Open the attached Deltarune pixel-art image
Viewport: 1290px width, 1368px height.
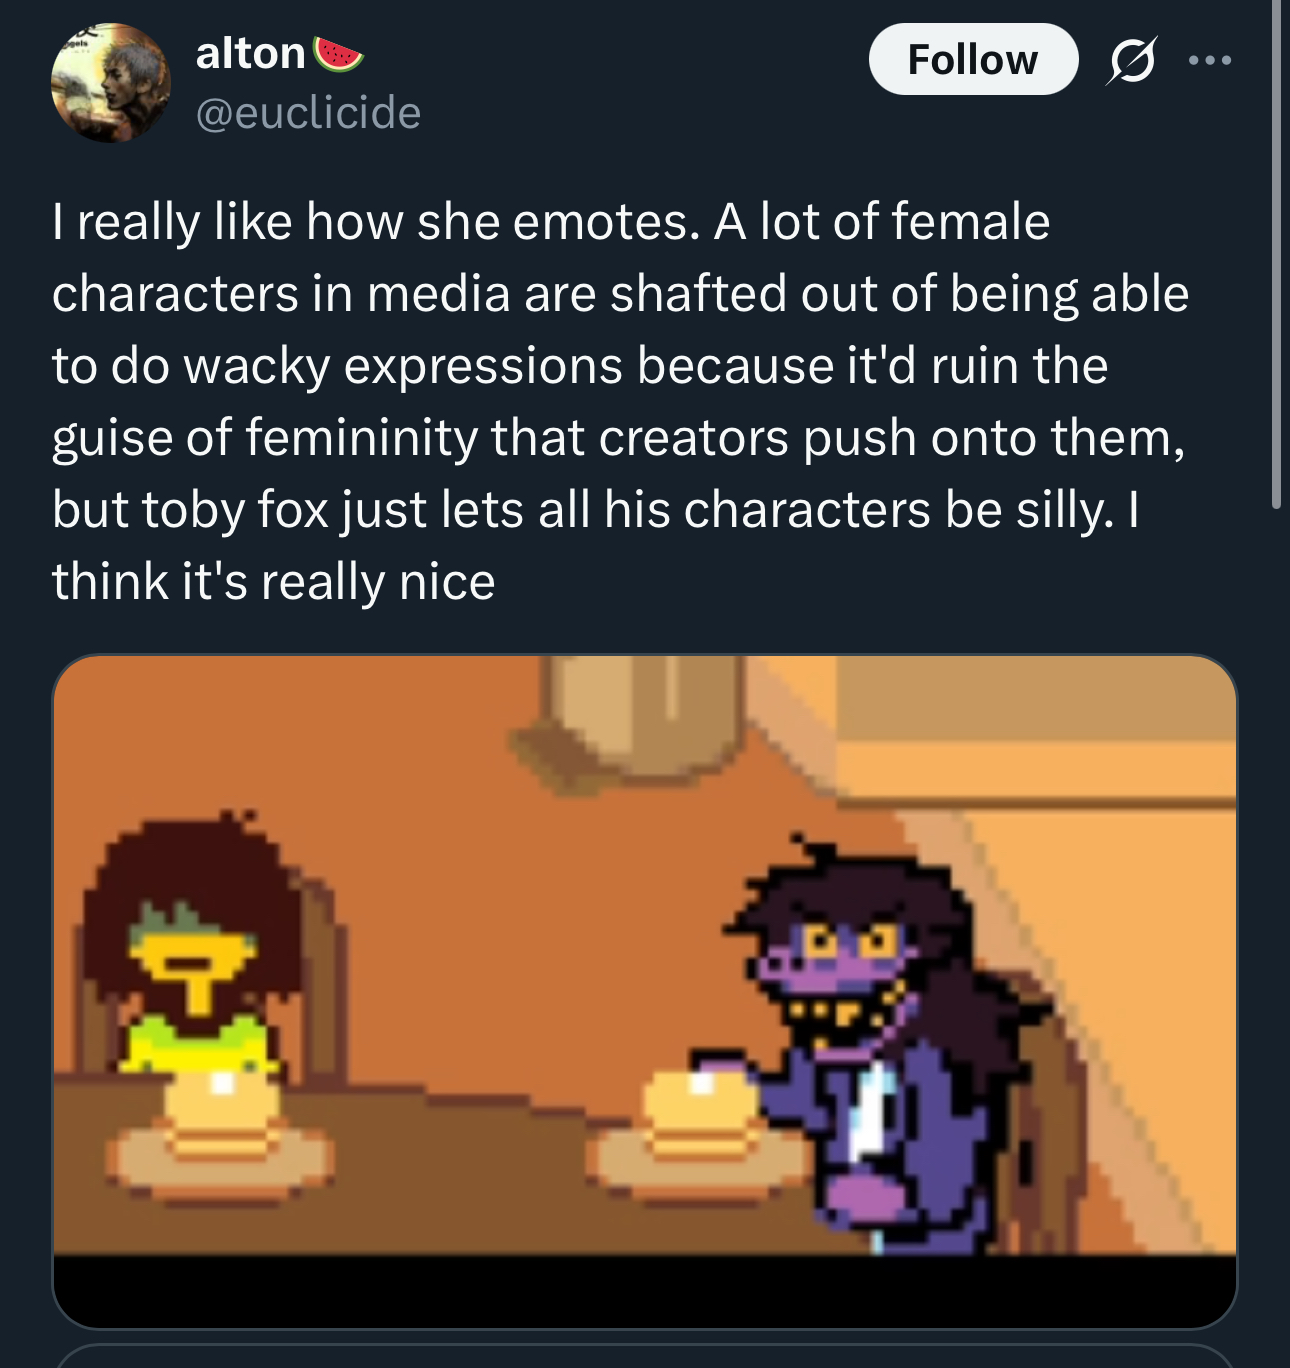pyautogui.click(x=645, y=991)
